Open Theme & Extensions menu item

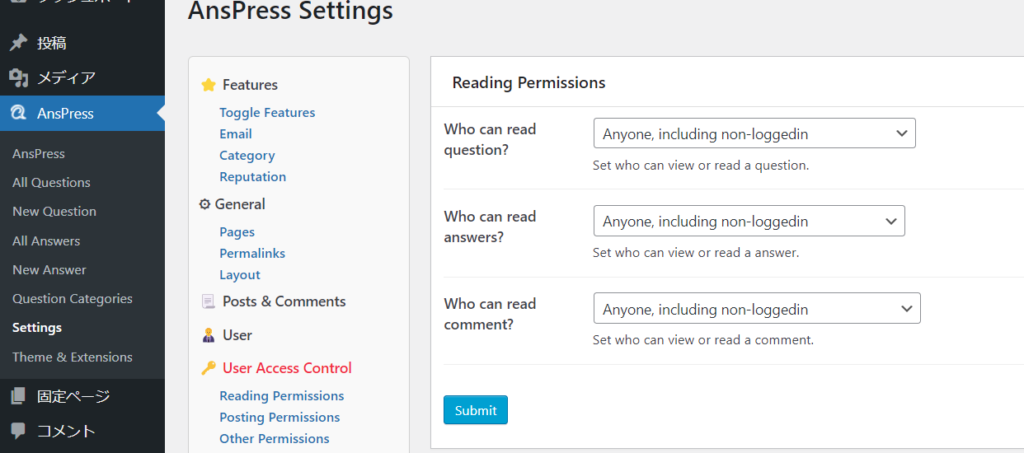click(x=72, y=357)
